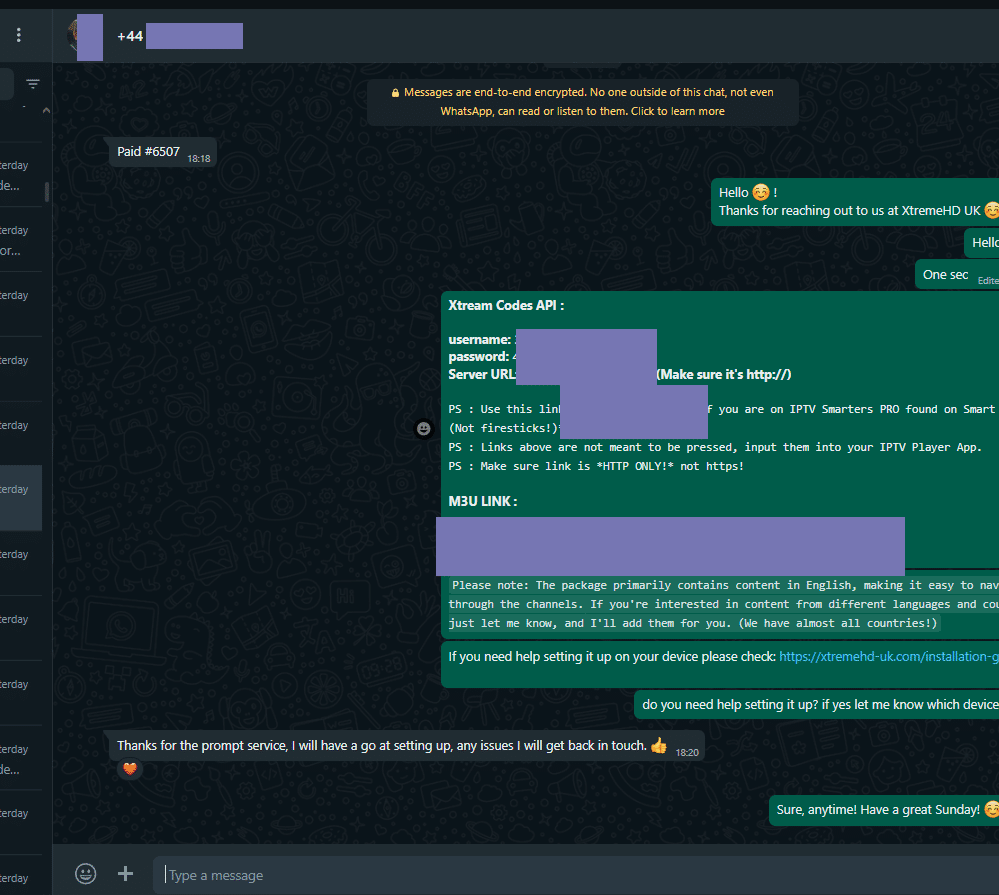Click the 'One sec' message bubble
Viewport: 999px width, 895px height.
point(945,275)
